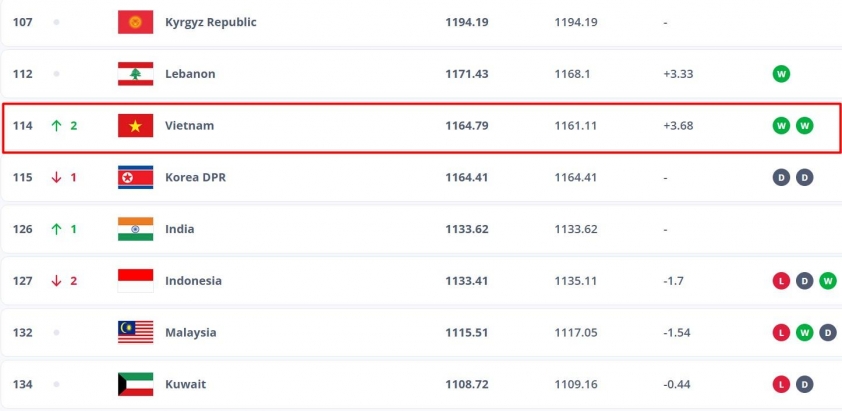Click Indonesia's red down arrow indicator

pyautogui.click(x=56, y=280)
